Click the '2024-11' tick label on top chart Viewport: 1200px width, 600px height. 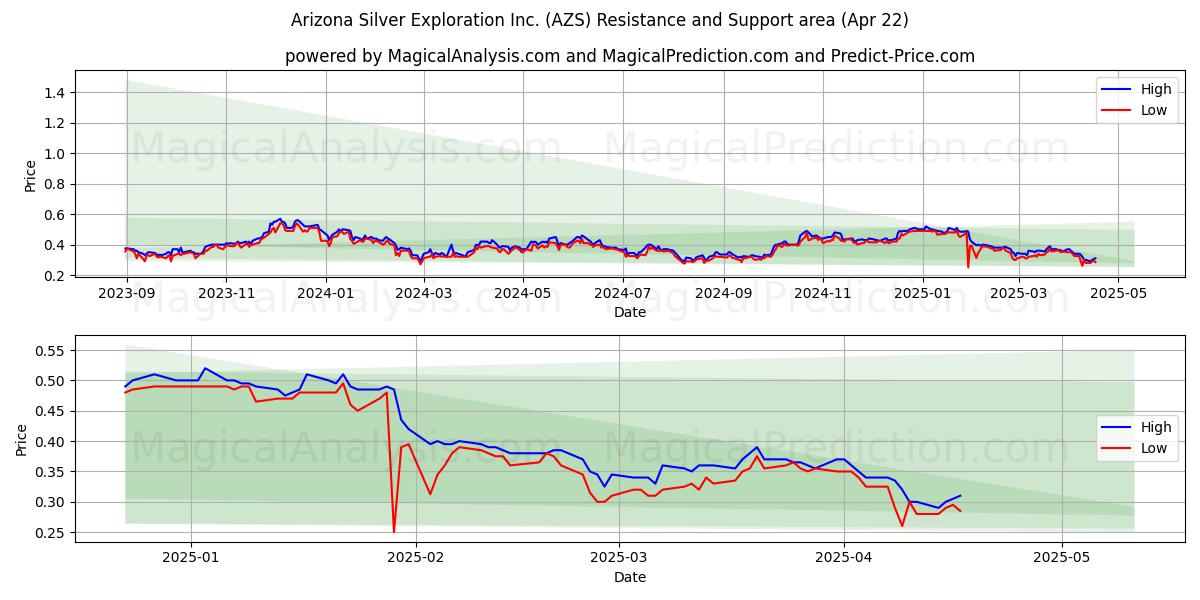[823, 293]
